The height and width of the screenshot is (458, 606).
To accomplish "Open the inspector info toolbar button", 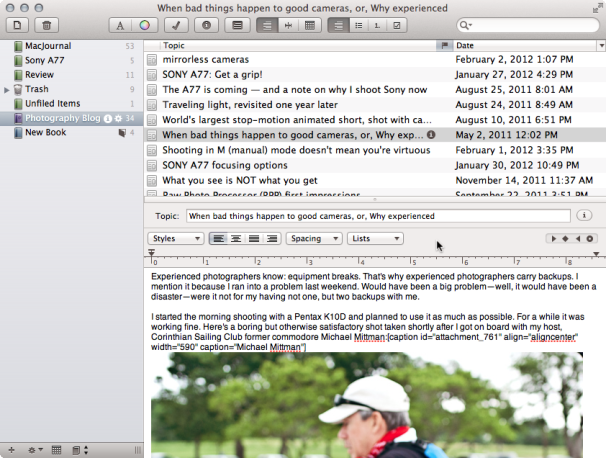I will pos(206,26).
